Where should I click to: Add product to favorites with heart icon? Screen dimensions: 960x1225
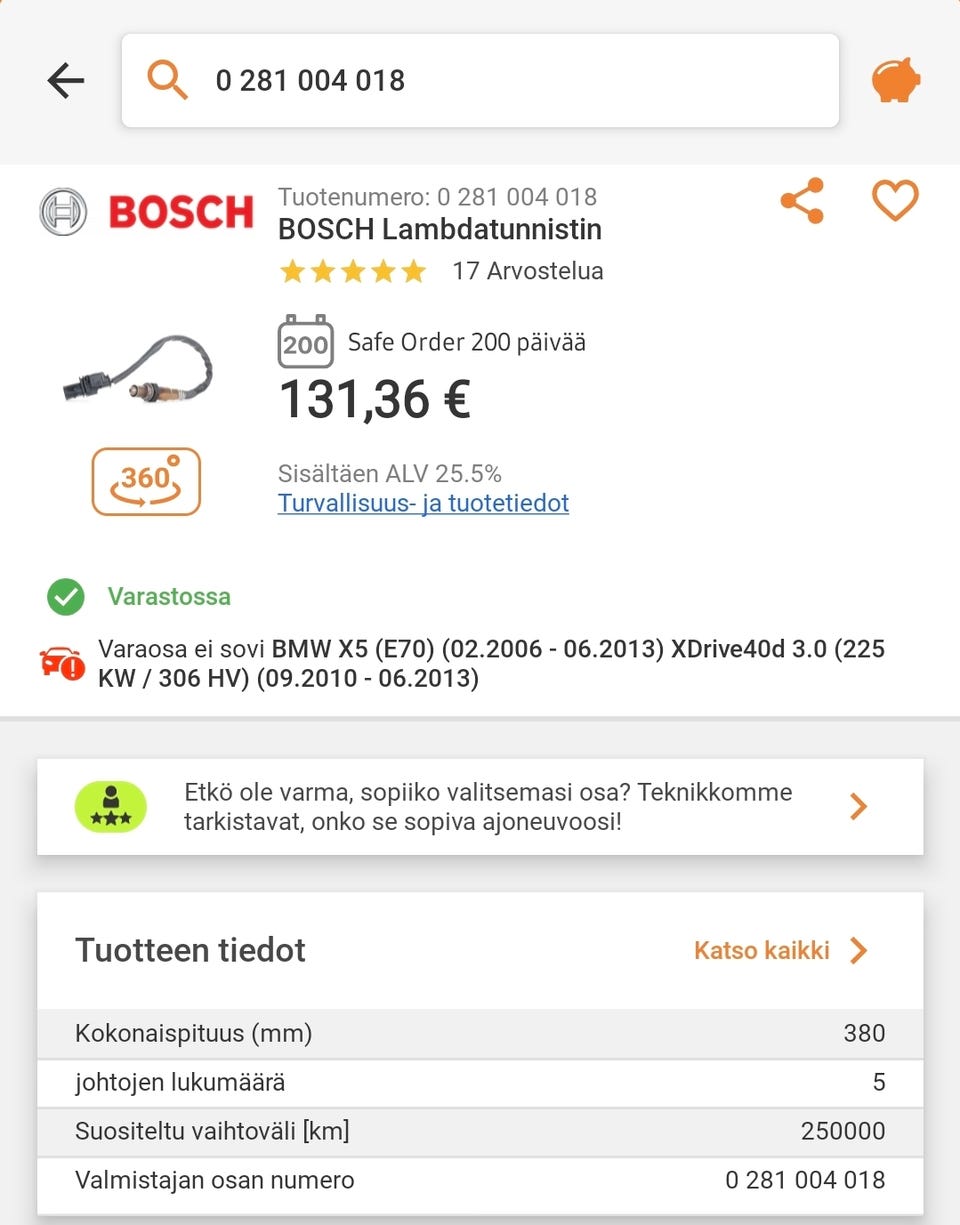(x=894, y=201)
